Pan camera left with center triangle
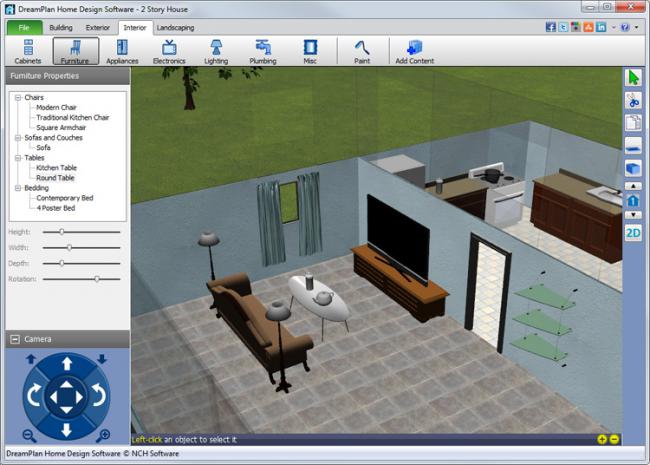The height and width of the screenshot is (465, 650). 53,397
